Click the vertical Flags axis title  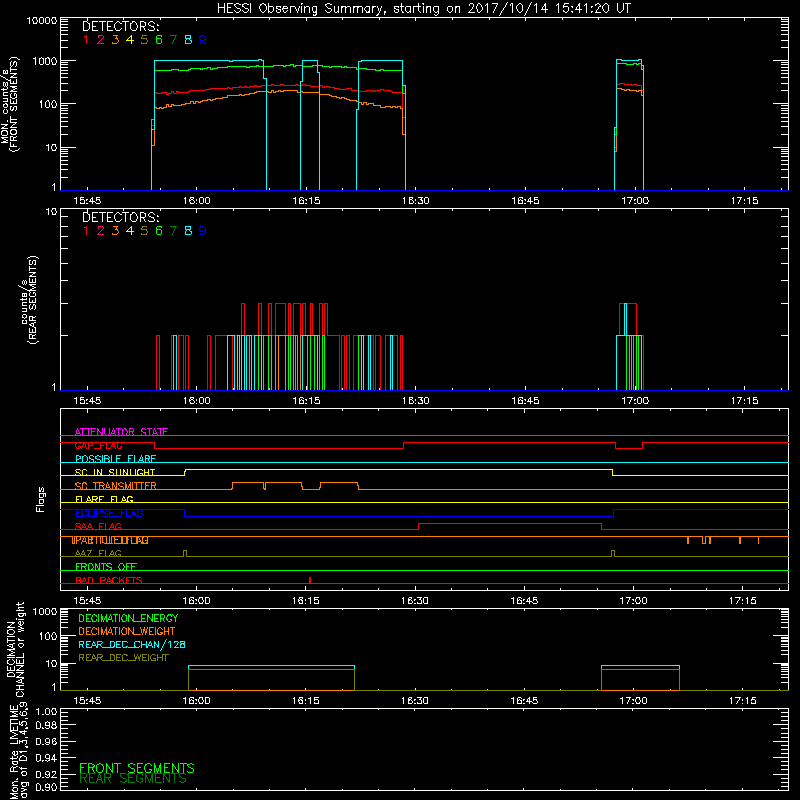click(x=41, y=499)
